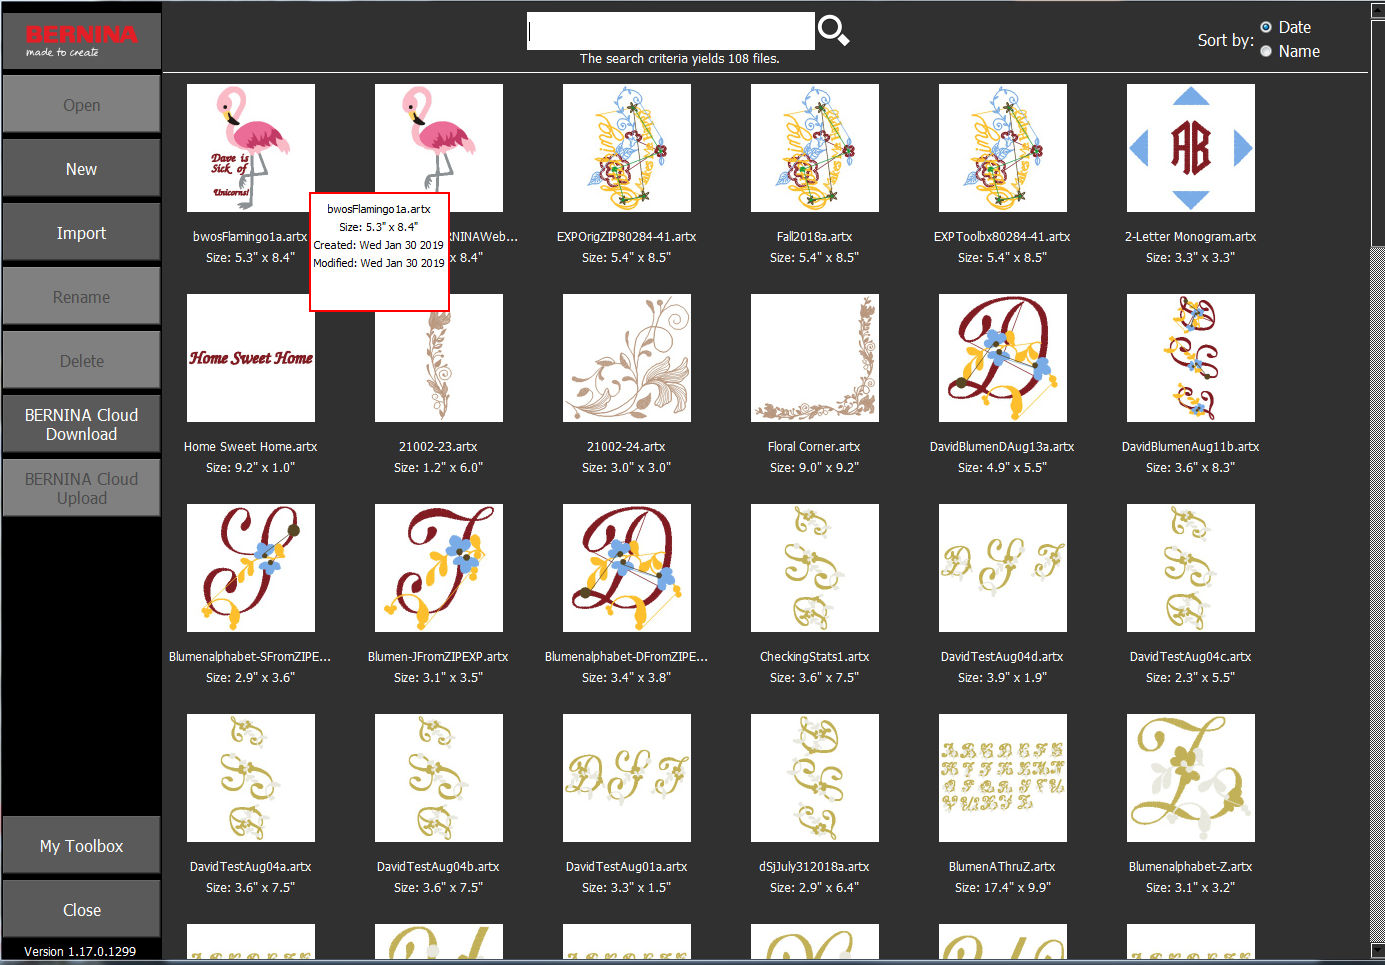Select bwosFlamingo1a.artx flamingo thumbnail
Viewport: 1385px width, 965px height.
251,148
